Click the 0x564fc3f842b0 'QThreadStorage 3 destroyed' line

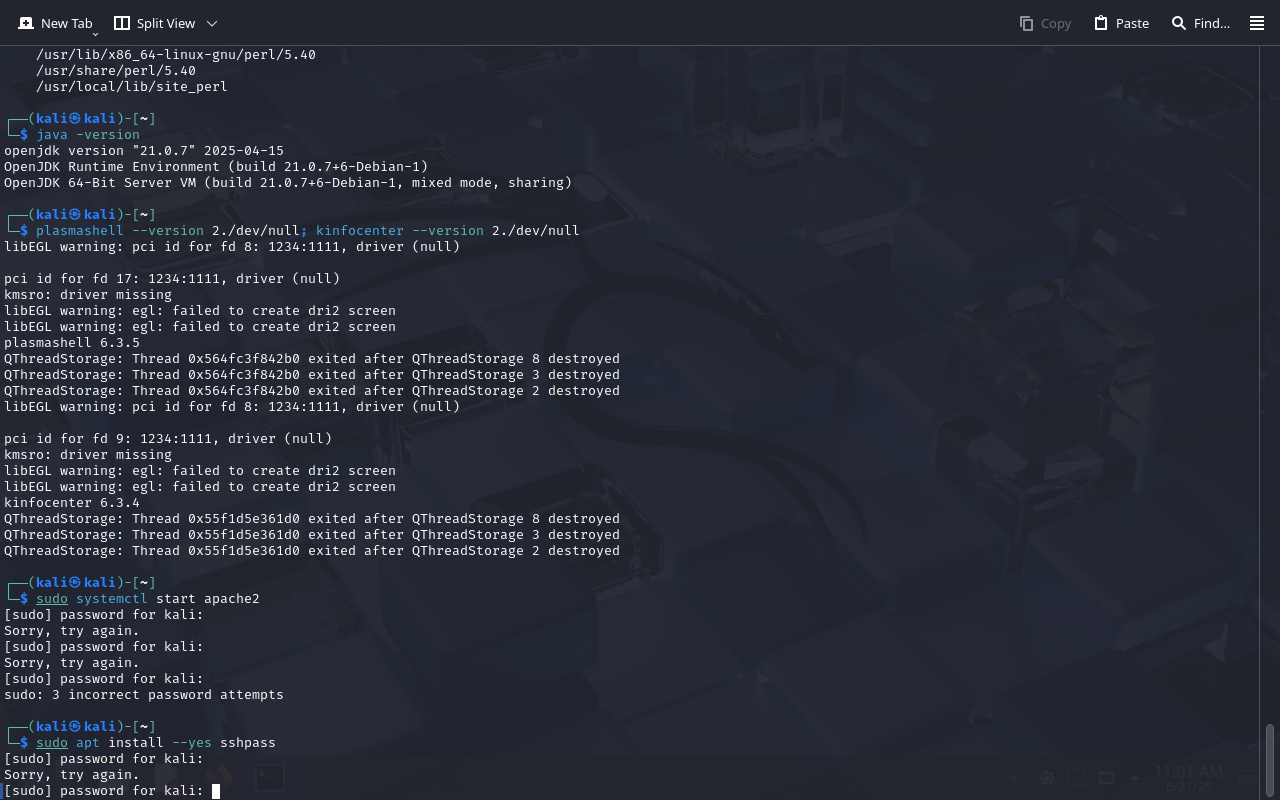point(312,375)
